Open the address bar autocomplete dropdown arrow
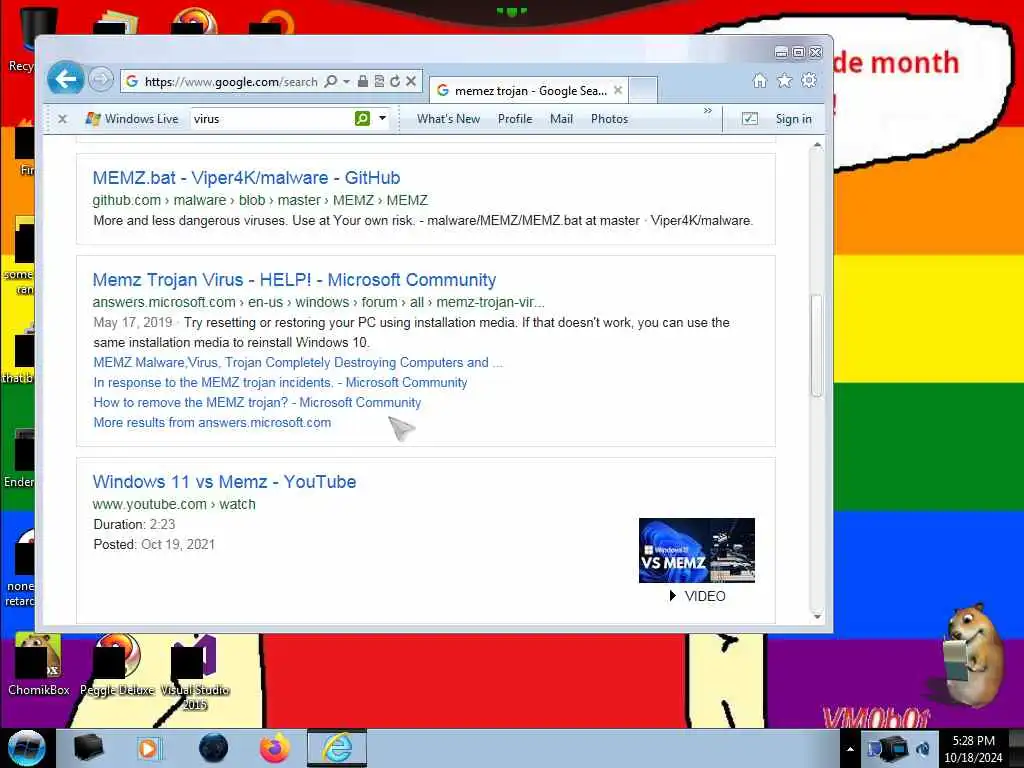This screenshot has width=1024, height=768. [x=347, y=81]
